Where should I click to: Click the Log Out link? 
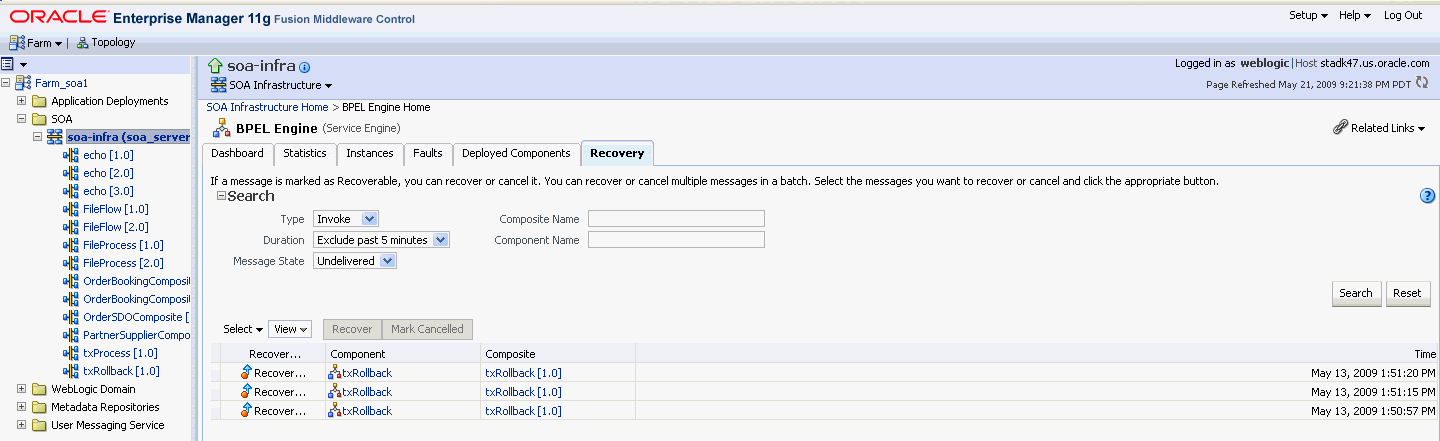[x=1403, y=15]
